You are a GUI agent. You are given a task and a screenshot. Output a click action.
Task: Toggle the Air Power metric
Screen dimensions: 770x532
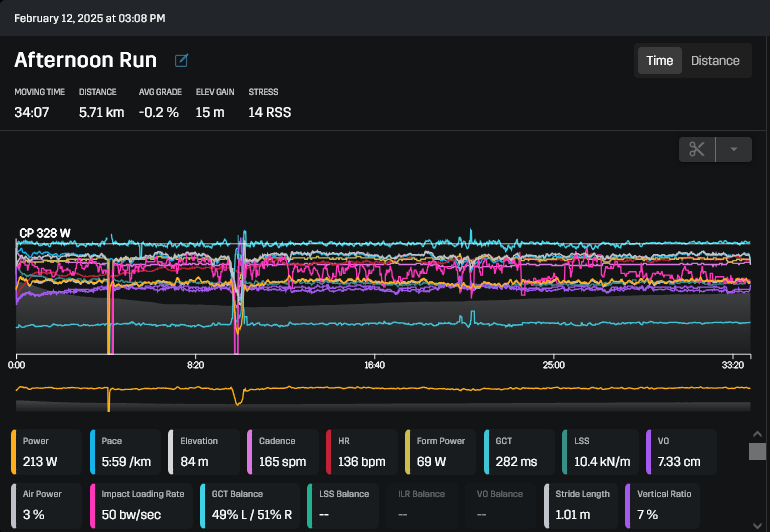[x=46, y=505]
